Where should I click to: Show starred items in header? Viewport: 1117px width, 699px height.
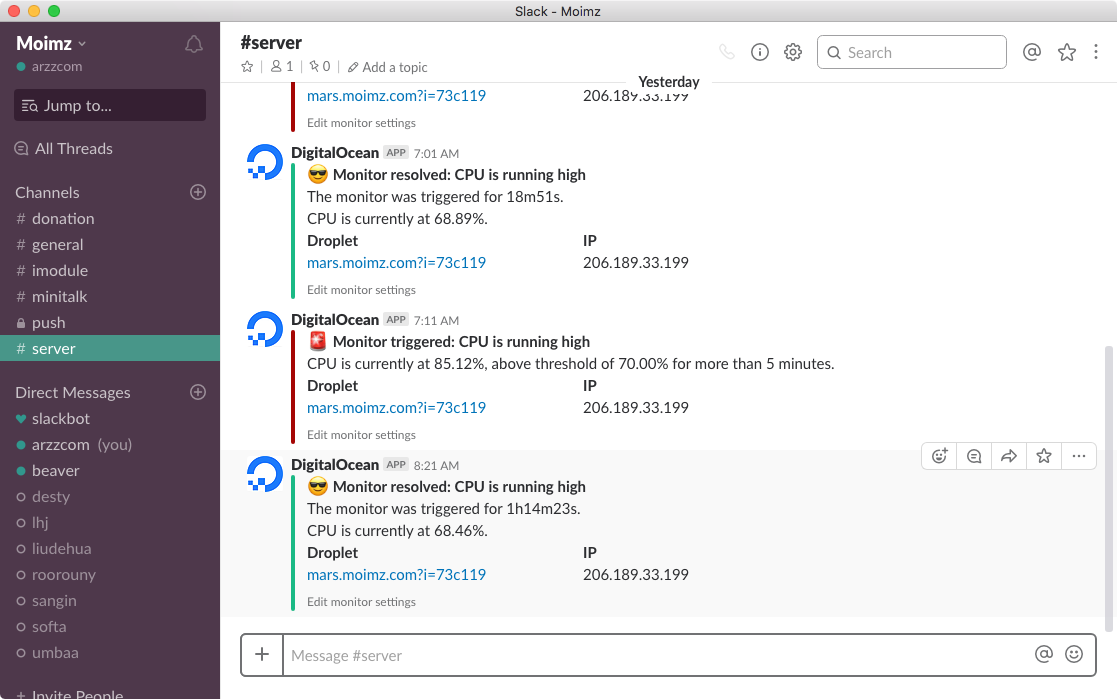click(x=1067, y=53)
